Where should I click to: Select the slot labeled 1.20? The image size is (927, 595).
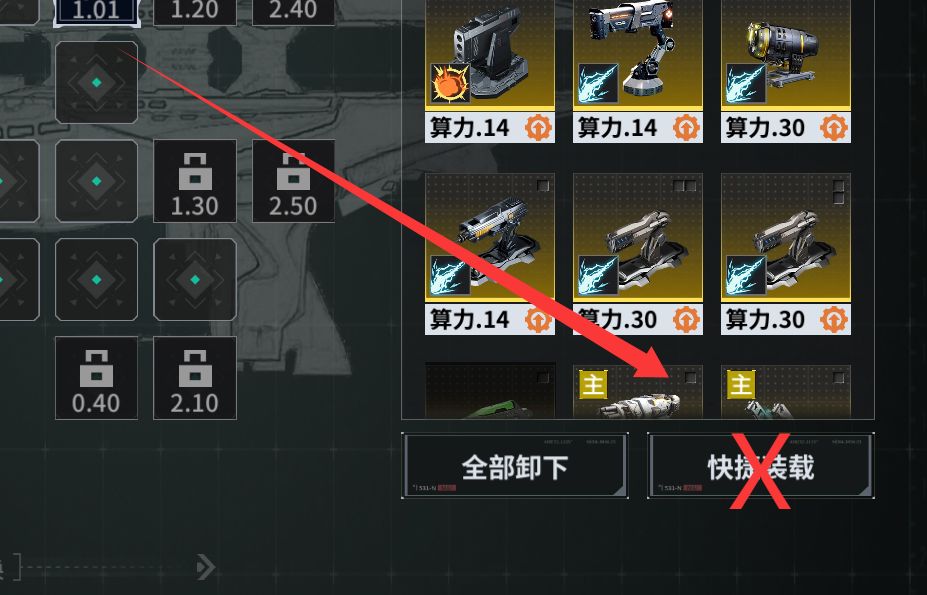pos(195,12)
